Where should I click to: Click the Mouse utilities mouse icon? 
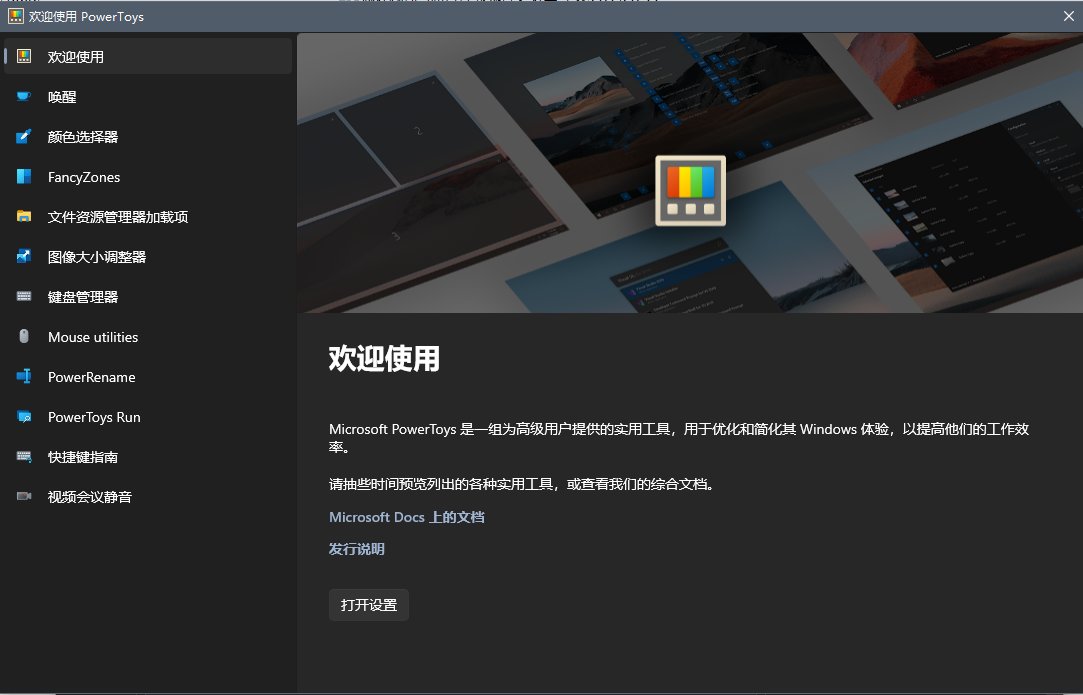tap(24, 336)
